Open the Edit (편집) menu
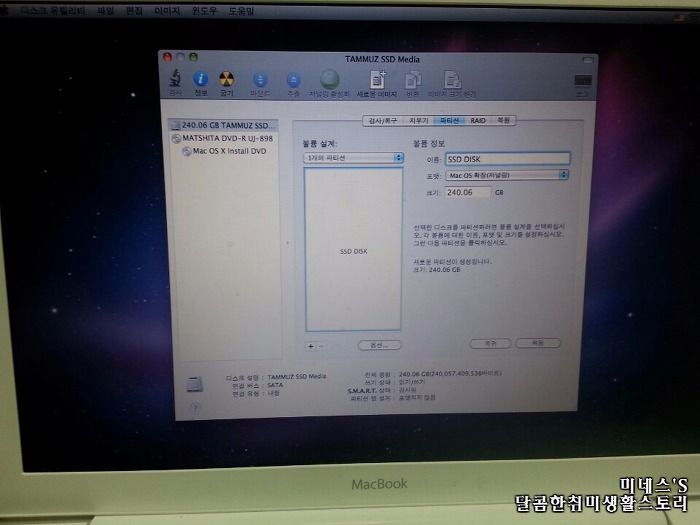700x525 pixels. click(x=134, y=11)
